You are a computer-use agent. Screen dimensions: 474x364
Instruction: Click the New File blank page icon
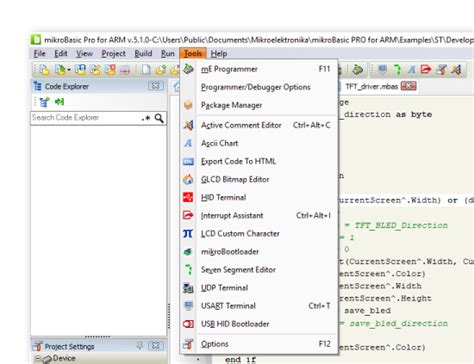(x=146, y=70)
